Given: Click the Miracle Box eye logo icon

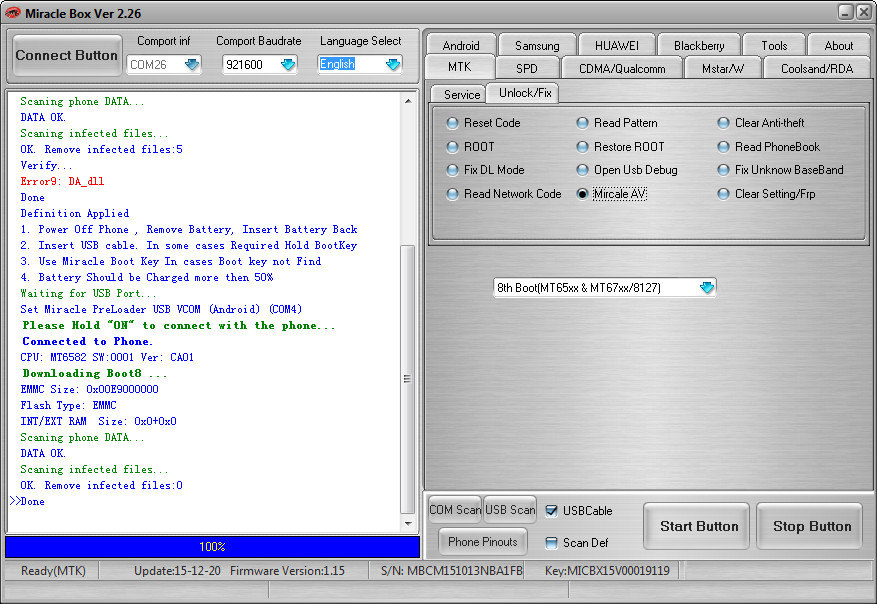Looking at the screenshot, I should coord(12,13).
